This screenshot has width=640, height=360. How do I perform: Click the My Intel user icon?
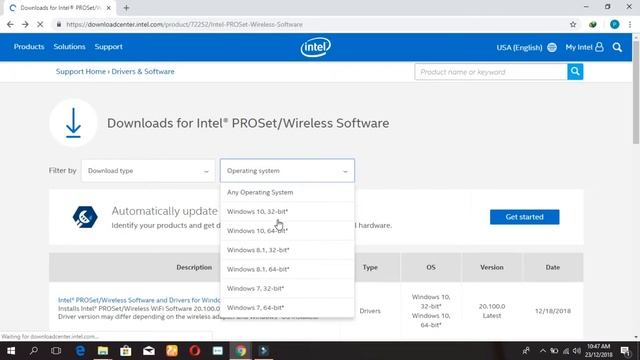(x=599, y=47)
